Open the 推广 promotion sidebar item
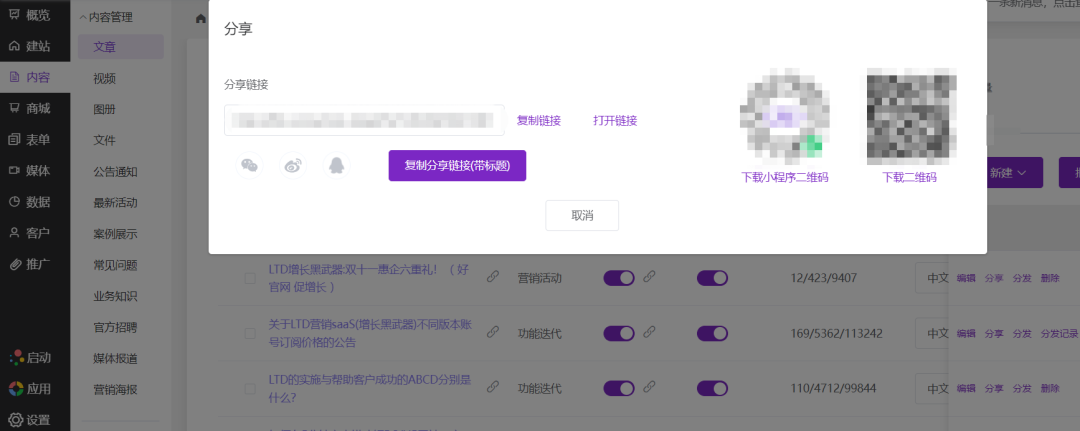 [x=29, y=264]
